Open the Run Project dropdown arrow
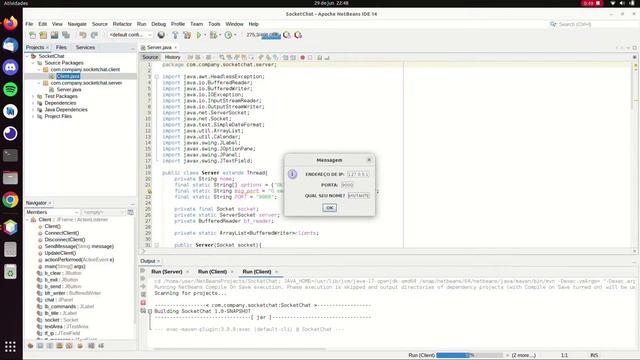The image size is (640, 360). click(205, 35)
